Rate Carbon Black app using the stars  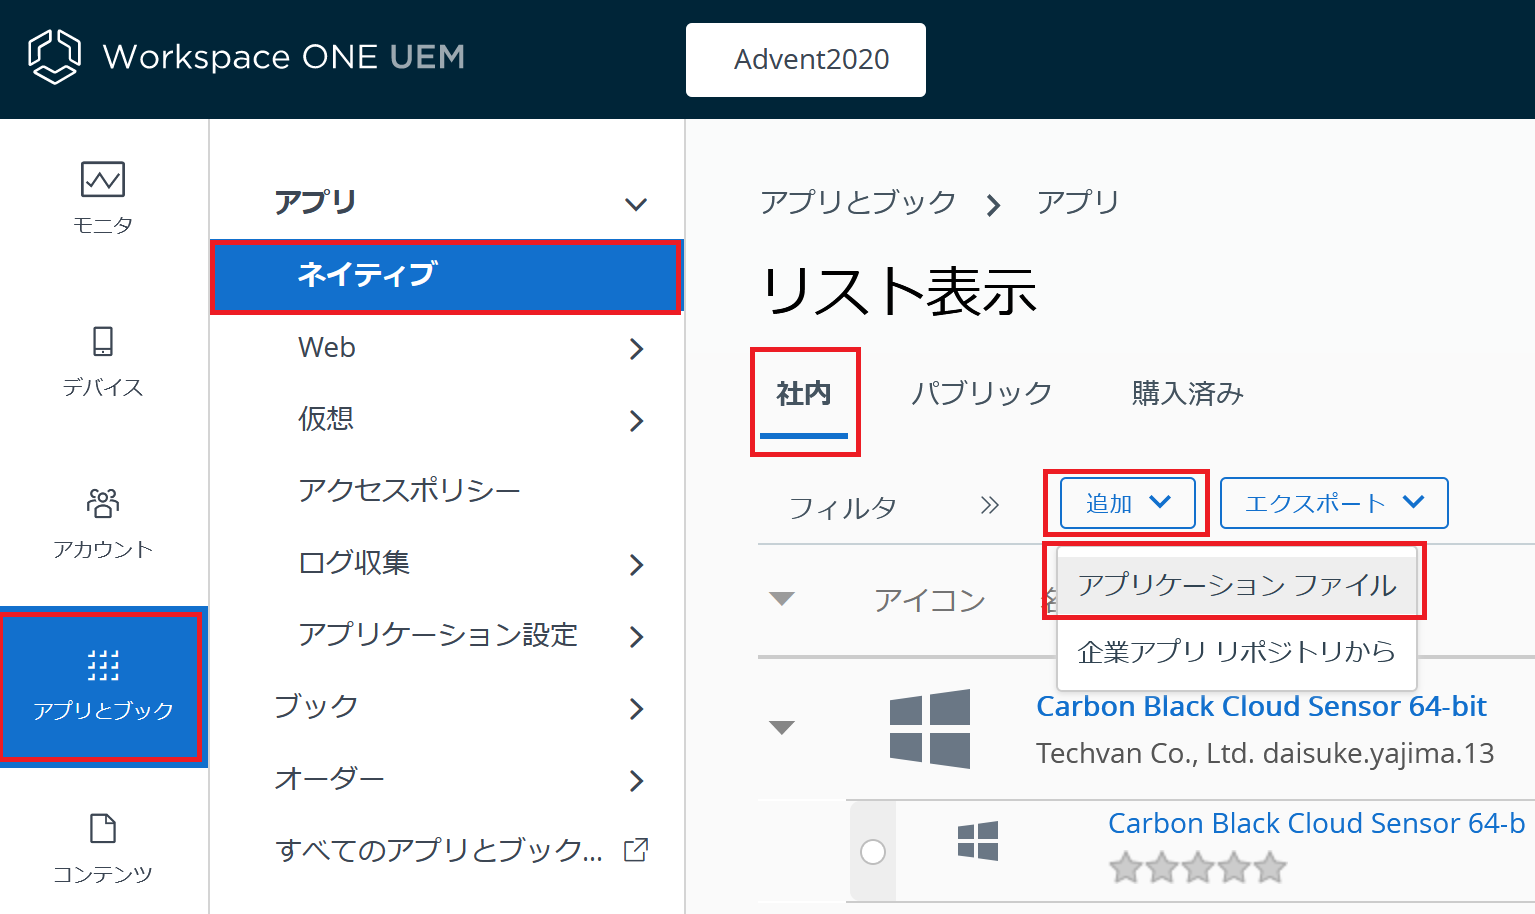pyautogui.click(x=1197, y=867)
